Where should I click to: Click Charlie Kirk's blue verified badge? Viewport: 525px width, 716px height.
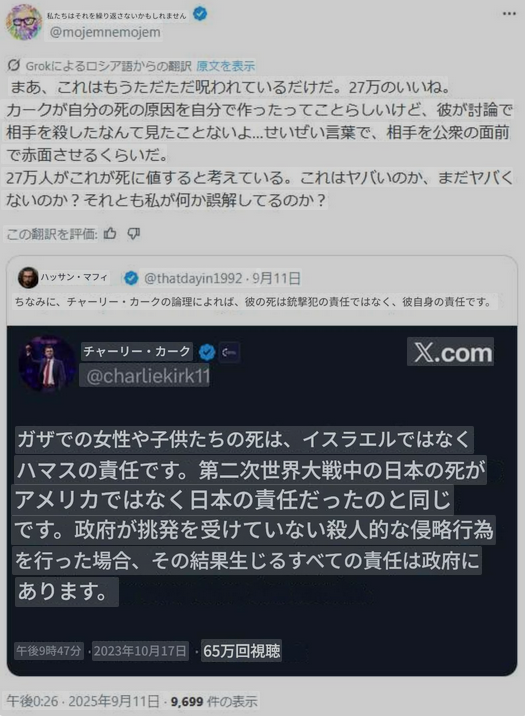point(207,352)
